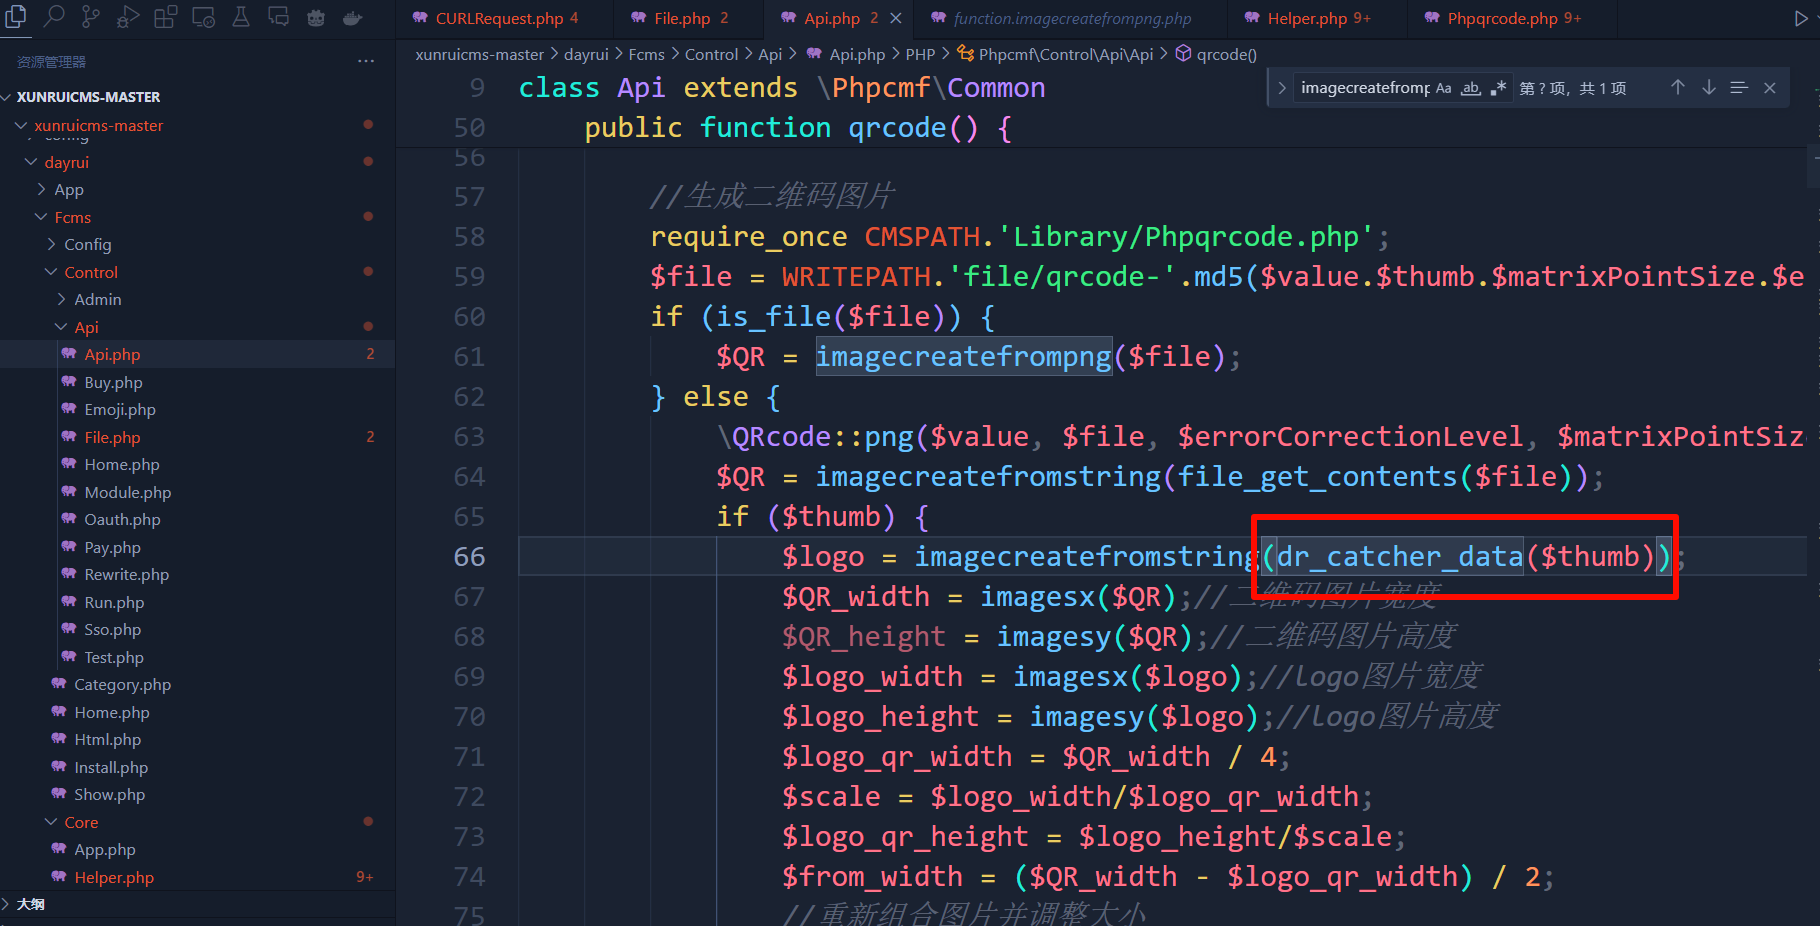Open Install.php in the file tree
Viewport: 1820px width, 926px height.
coord(111,767)
